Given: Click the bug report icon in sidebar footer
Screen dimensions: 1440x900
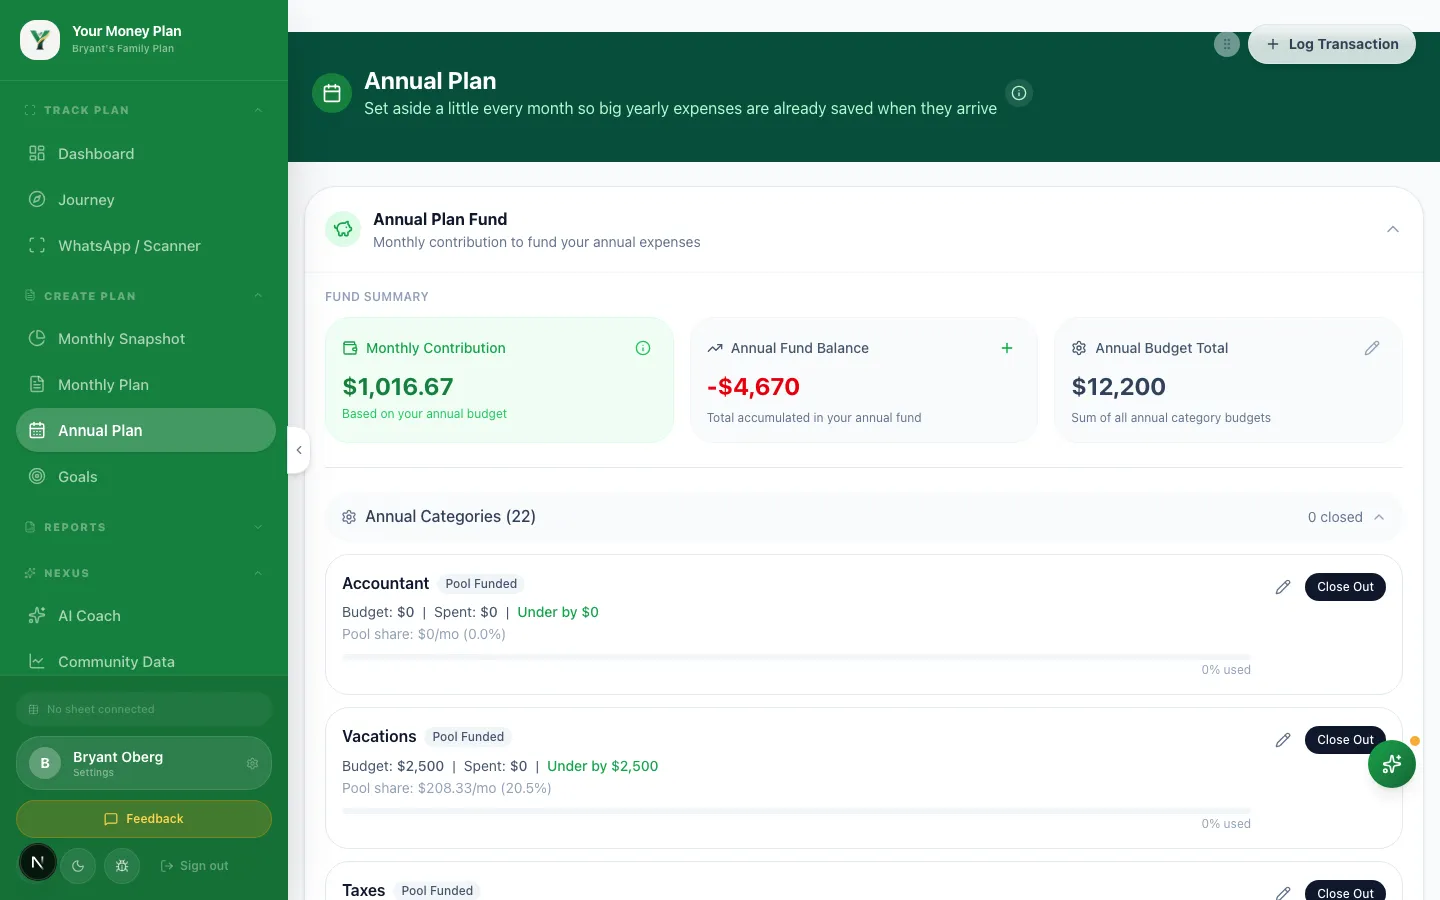Looking at the screenshot, I should pyautogui.click(x=122, y=866).
